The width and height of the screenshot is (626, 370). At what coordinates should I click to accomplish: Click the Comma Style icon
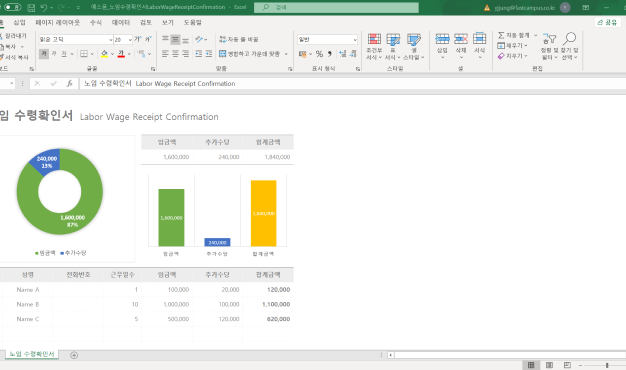point(329,53)
